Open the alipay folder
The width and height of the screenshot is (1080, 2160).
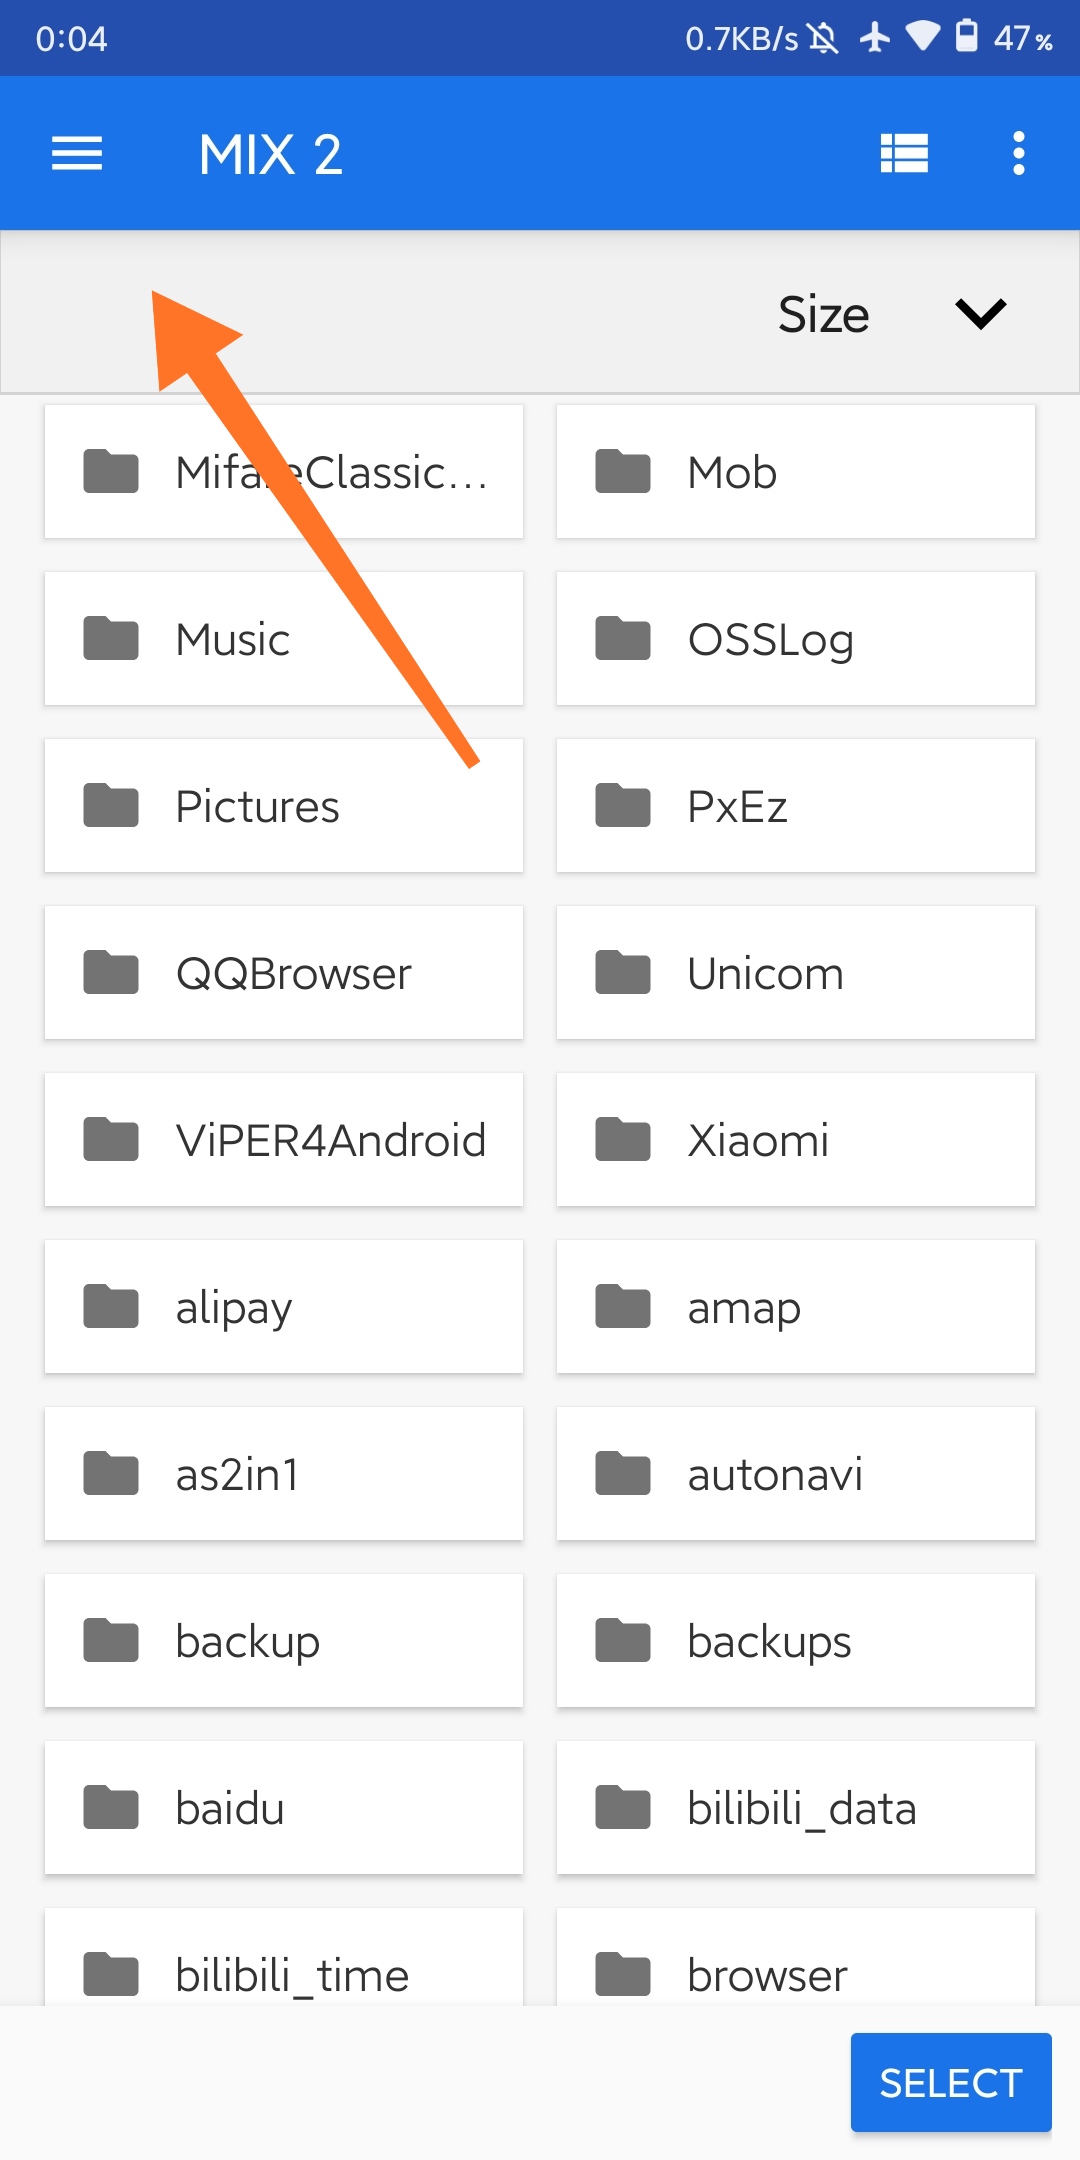[284, 1307]
